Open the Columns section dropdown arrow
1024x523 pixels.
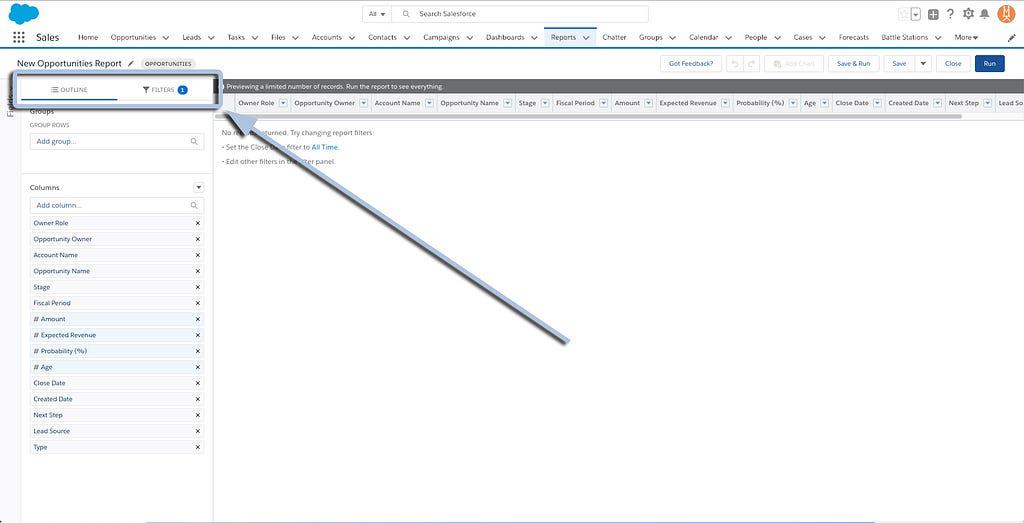point(198,187)
